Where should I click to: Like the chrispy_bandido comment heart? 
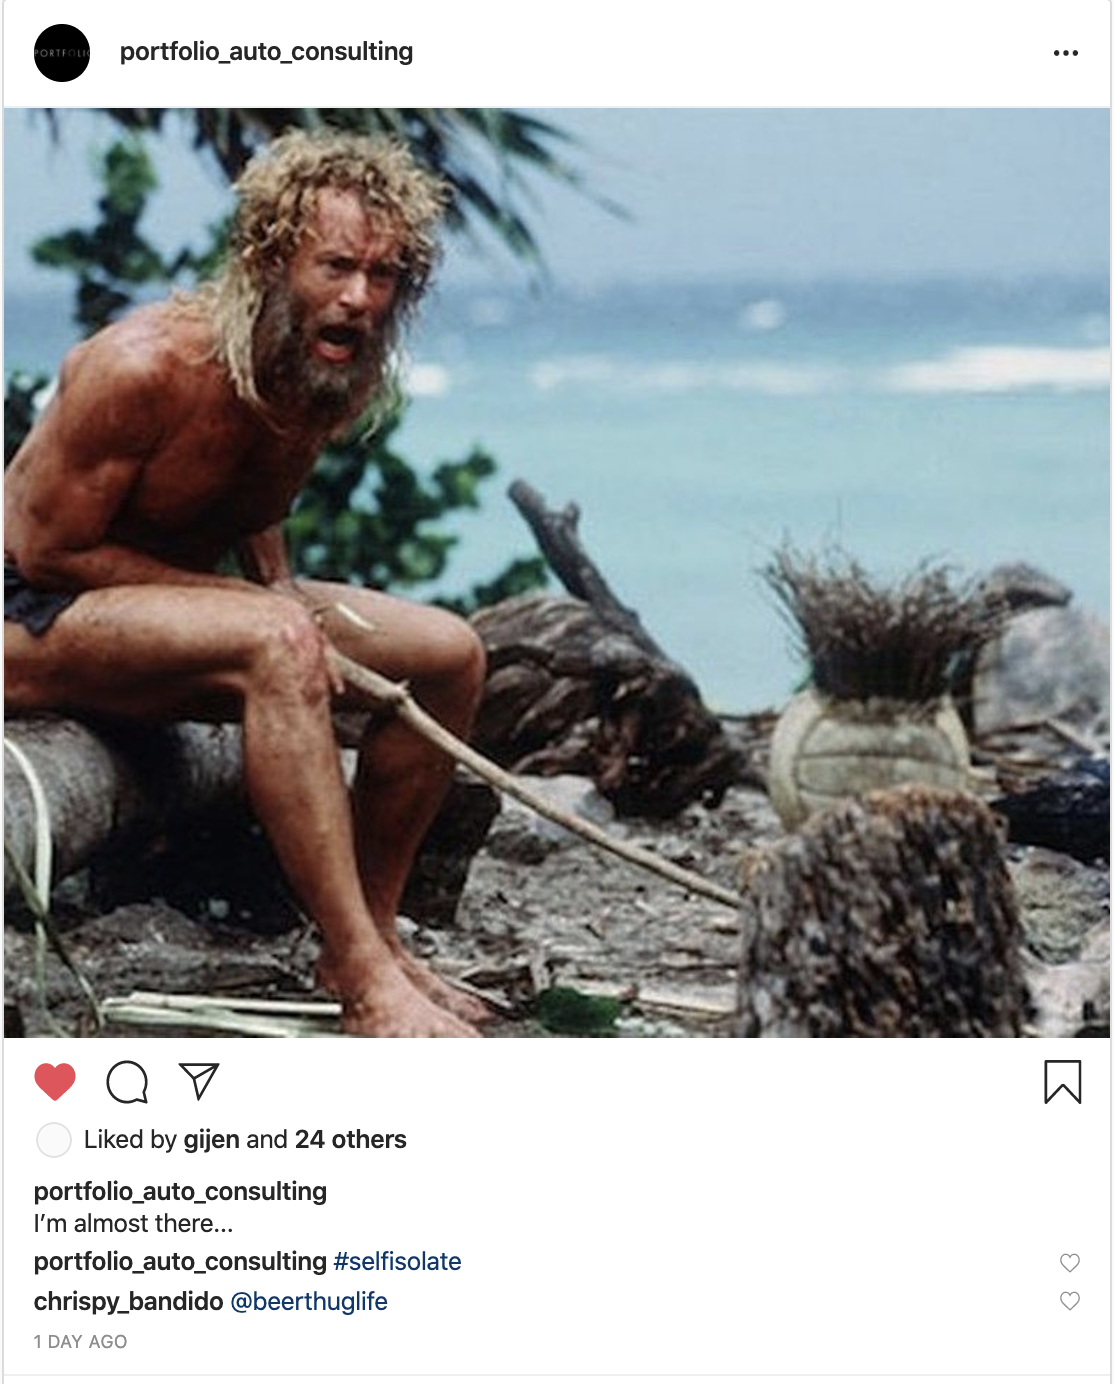pos(1070,1301)
